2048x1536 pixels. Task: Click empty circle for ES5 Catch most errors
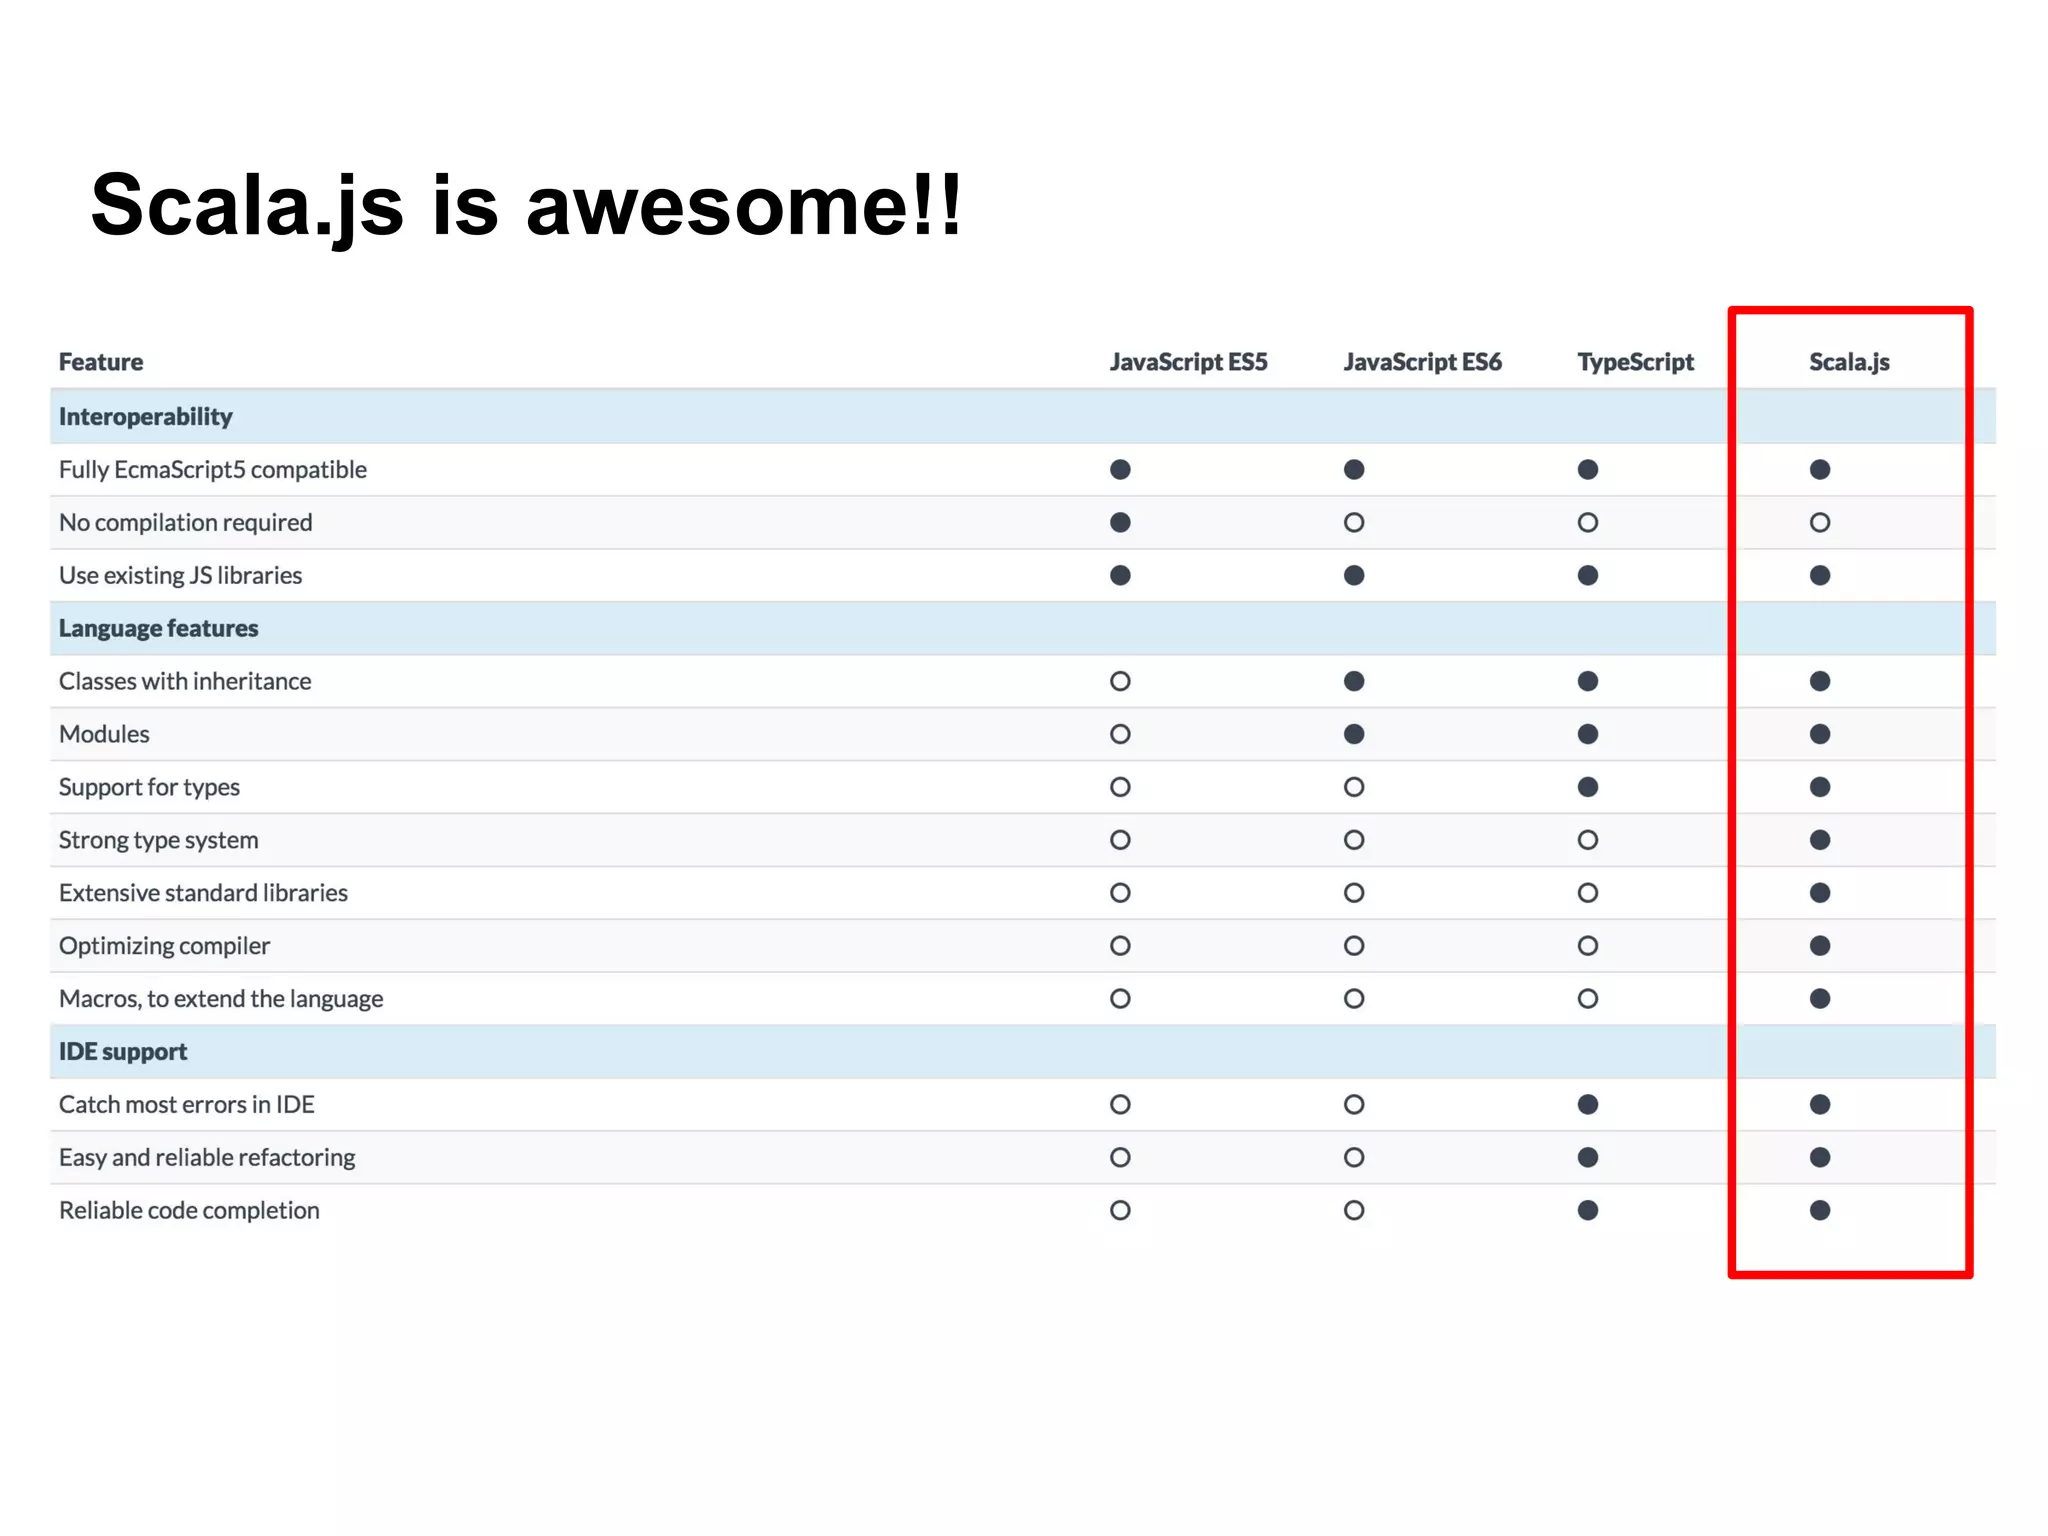1120,1105
